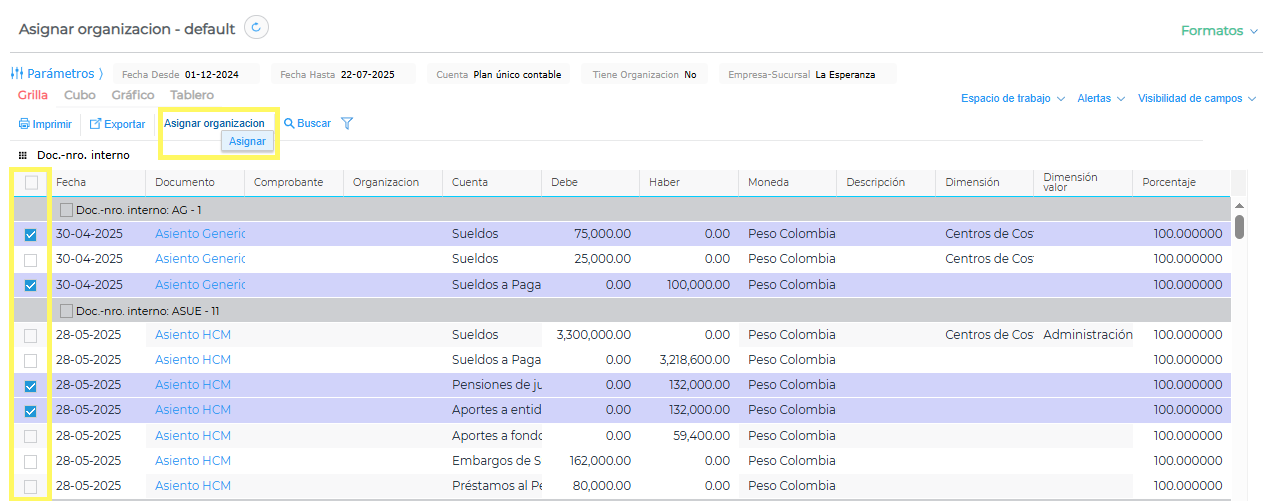Switch to the Gráfico tab

coord(133,95)
